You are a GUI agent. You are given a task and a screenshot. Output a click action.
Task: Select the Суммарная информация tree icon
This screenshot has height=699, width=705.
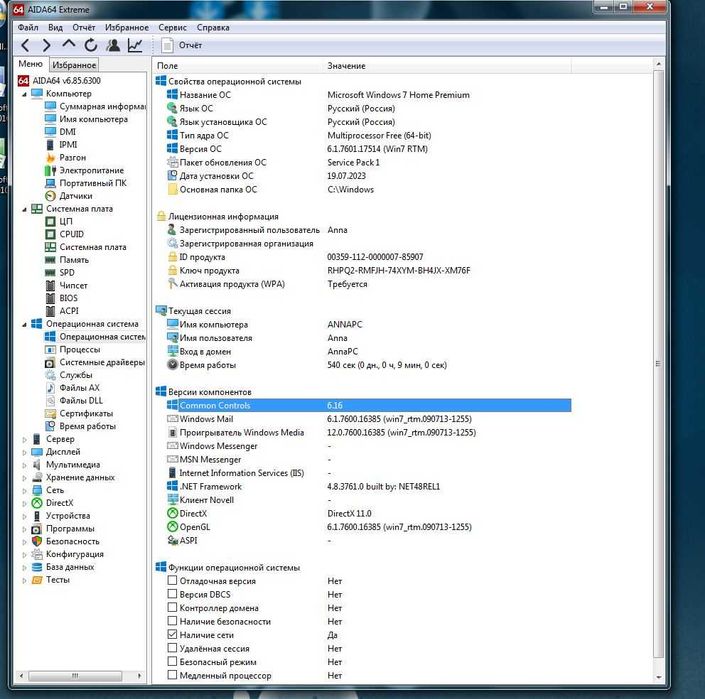(x=50, y=107)
